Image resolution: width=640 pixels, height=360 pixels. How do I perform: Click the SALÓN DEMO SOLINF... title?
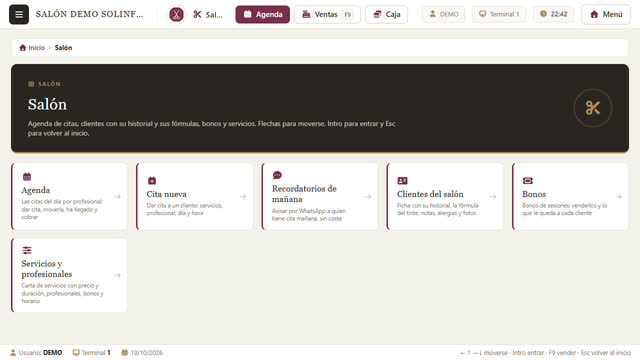(x=89, y=14)
